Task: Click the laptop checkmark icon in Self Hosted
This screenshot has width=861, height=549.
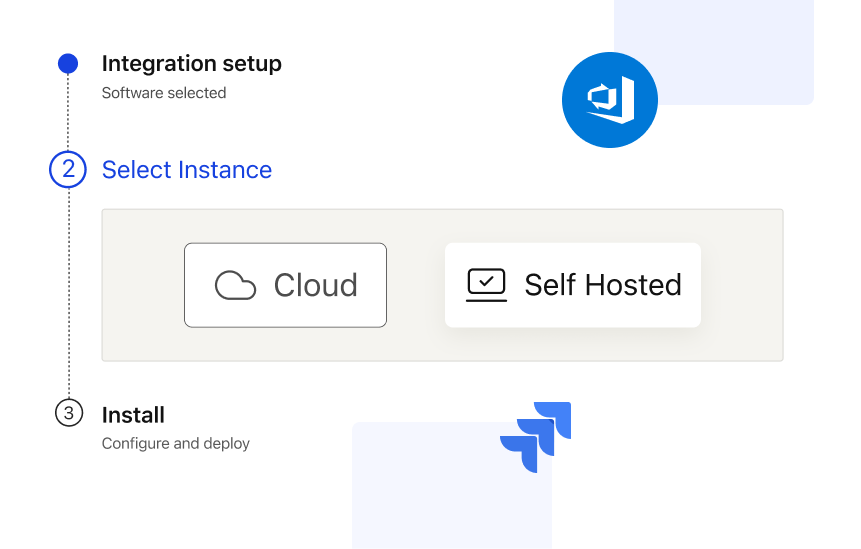Action: click(487, 285)
